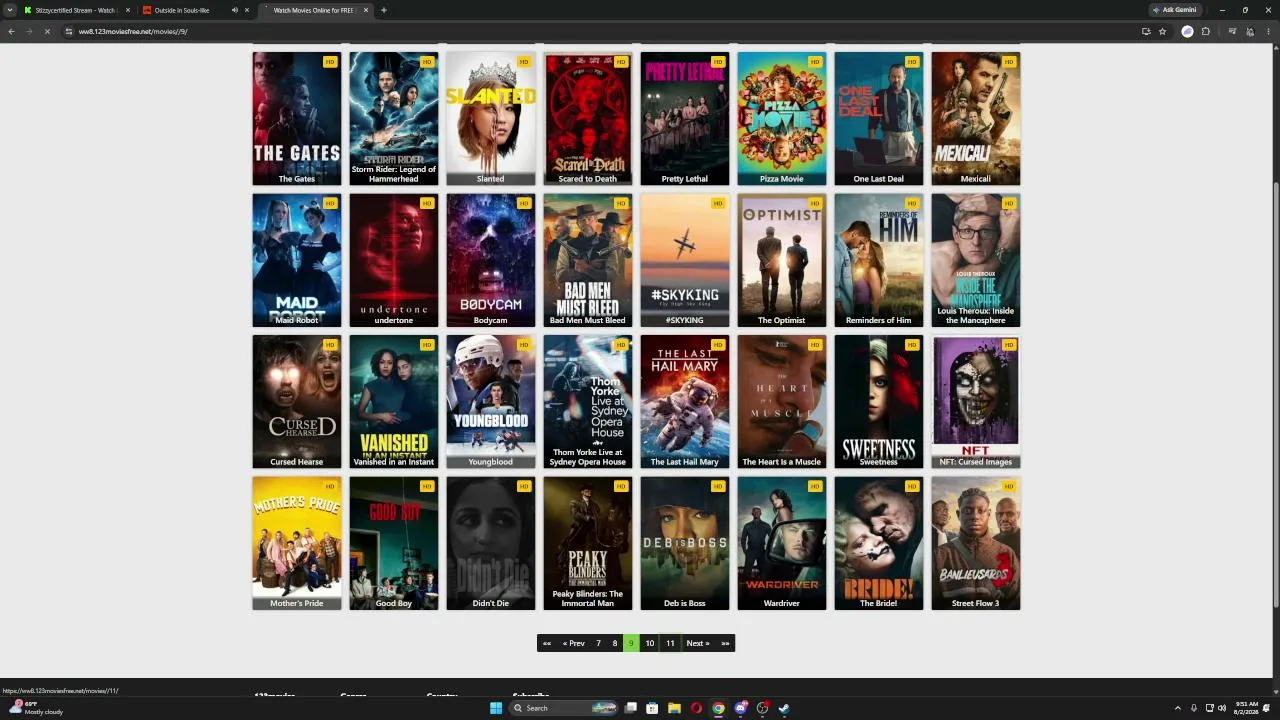Open the Maid Robot movie poster
The height and width of the screenshot is (720, 1280).
pyautogui.click(x=297, y=260)
